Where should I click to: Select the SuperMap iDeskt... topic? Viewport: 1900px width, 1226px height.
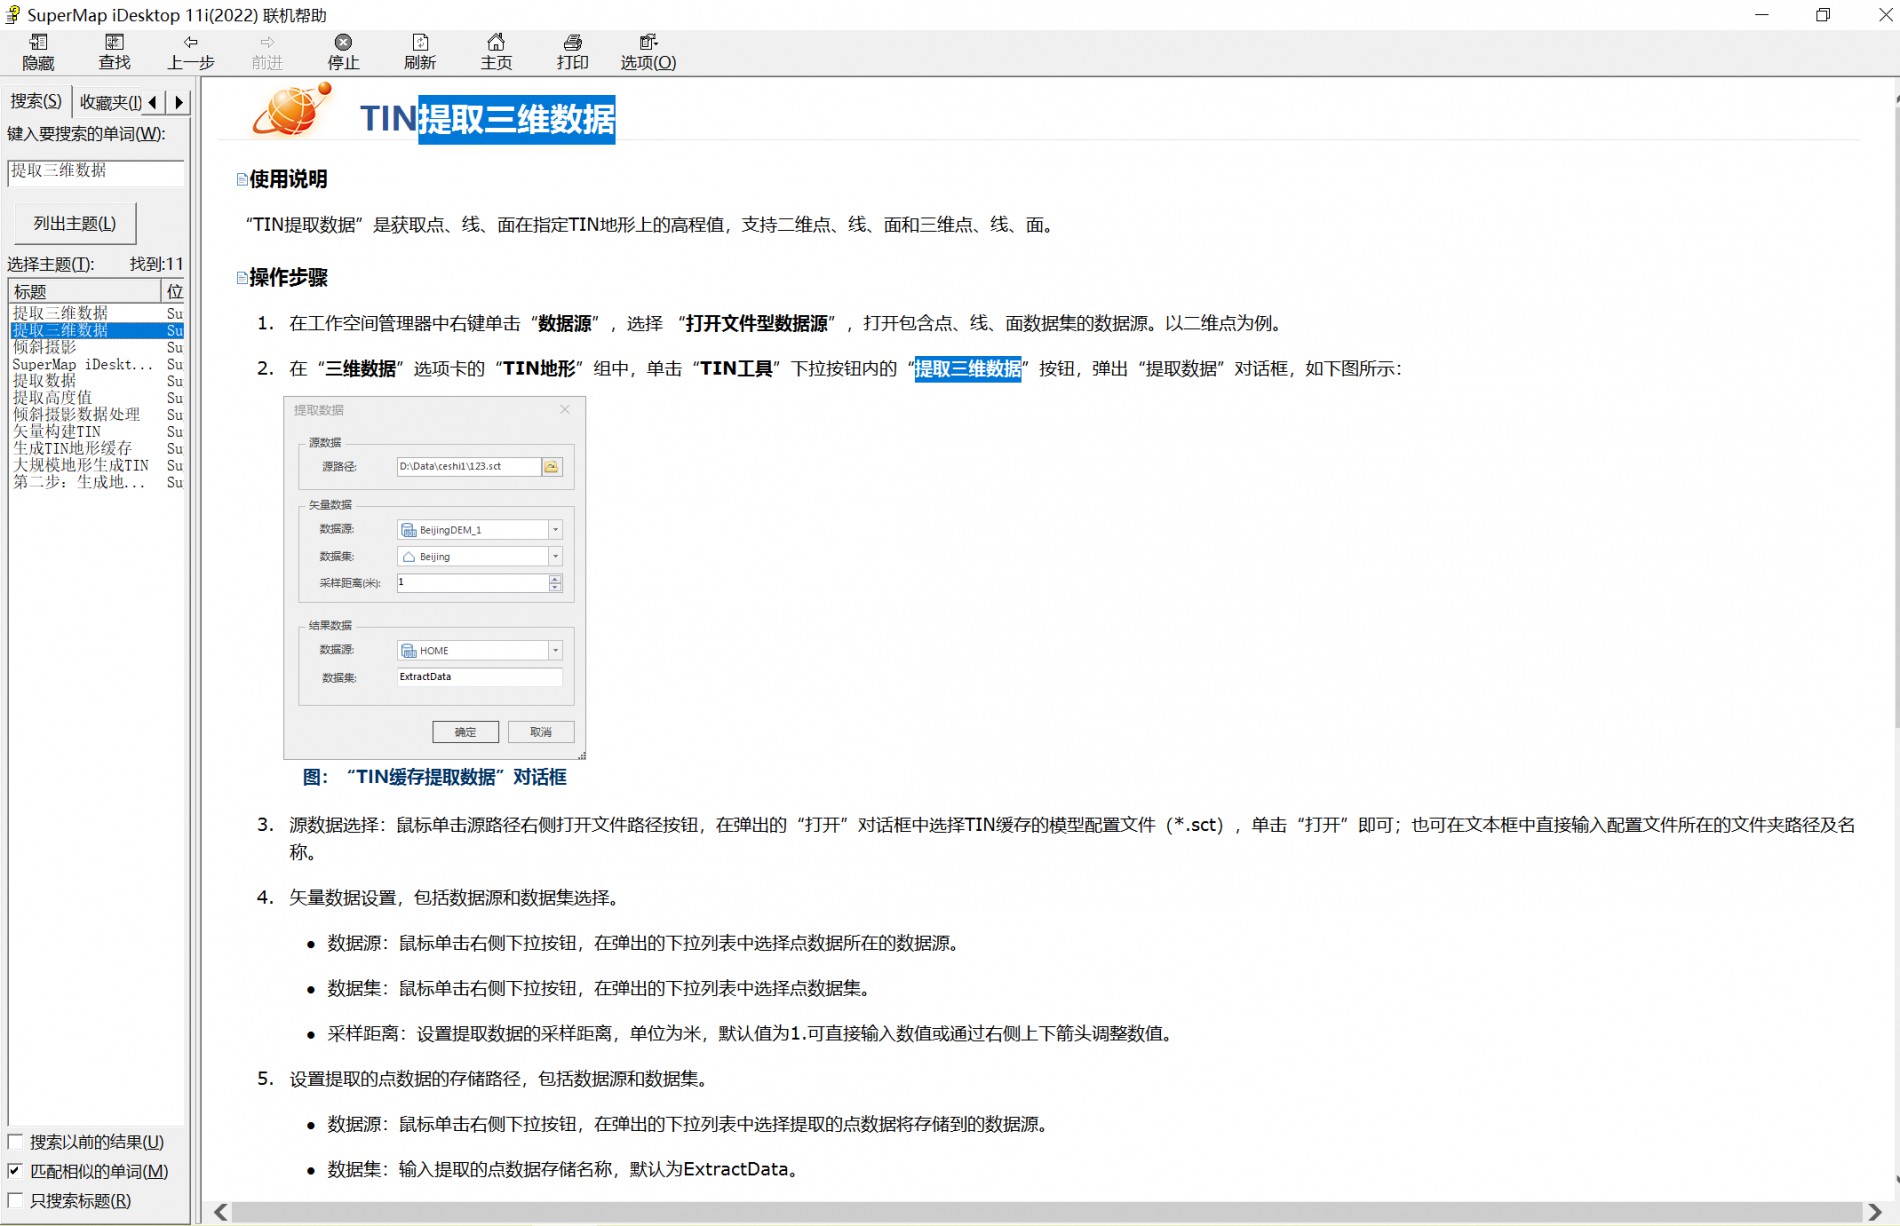[x=97, y=364]
